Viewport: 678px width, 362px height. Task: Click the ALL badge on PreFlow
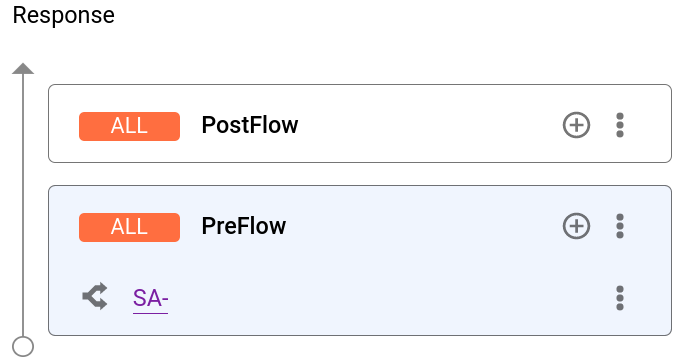coord(129,227)
